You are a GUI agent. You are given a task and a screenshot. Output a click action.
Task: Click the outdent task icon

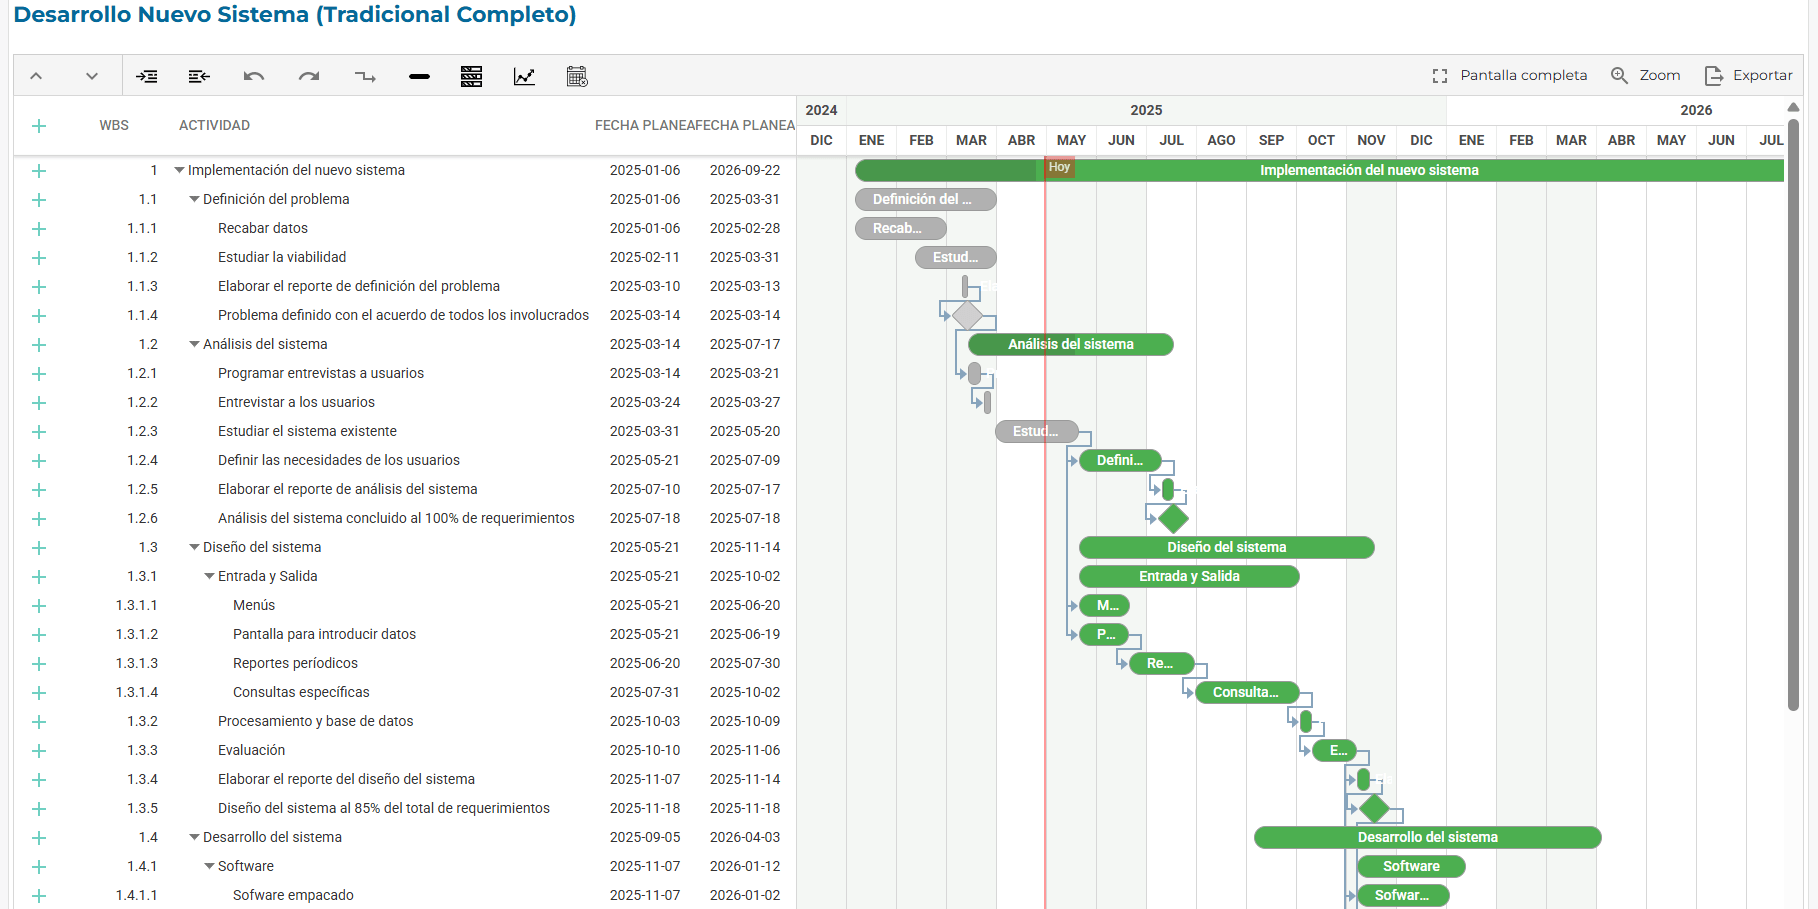click(199, 76)
